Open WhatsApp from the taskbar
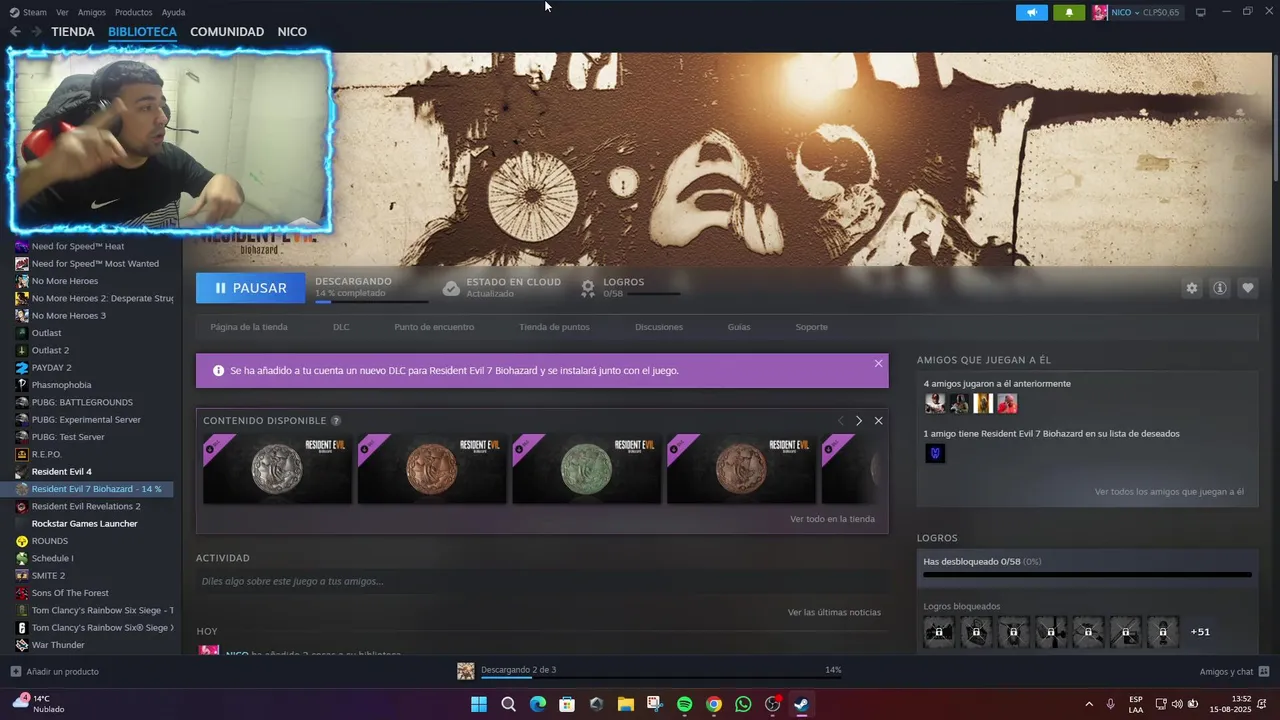Image resolution: width=1280 pixels, height=720 pixels. tap(743, 704)
